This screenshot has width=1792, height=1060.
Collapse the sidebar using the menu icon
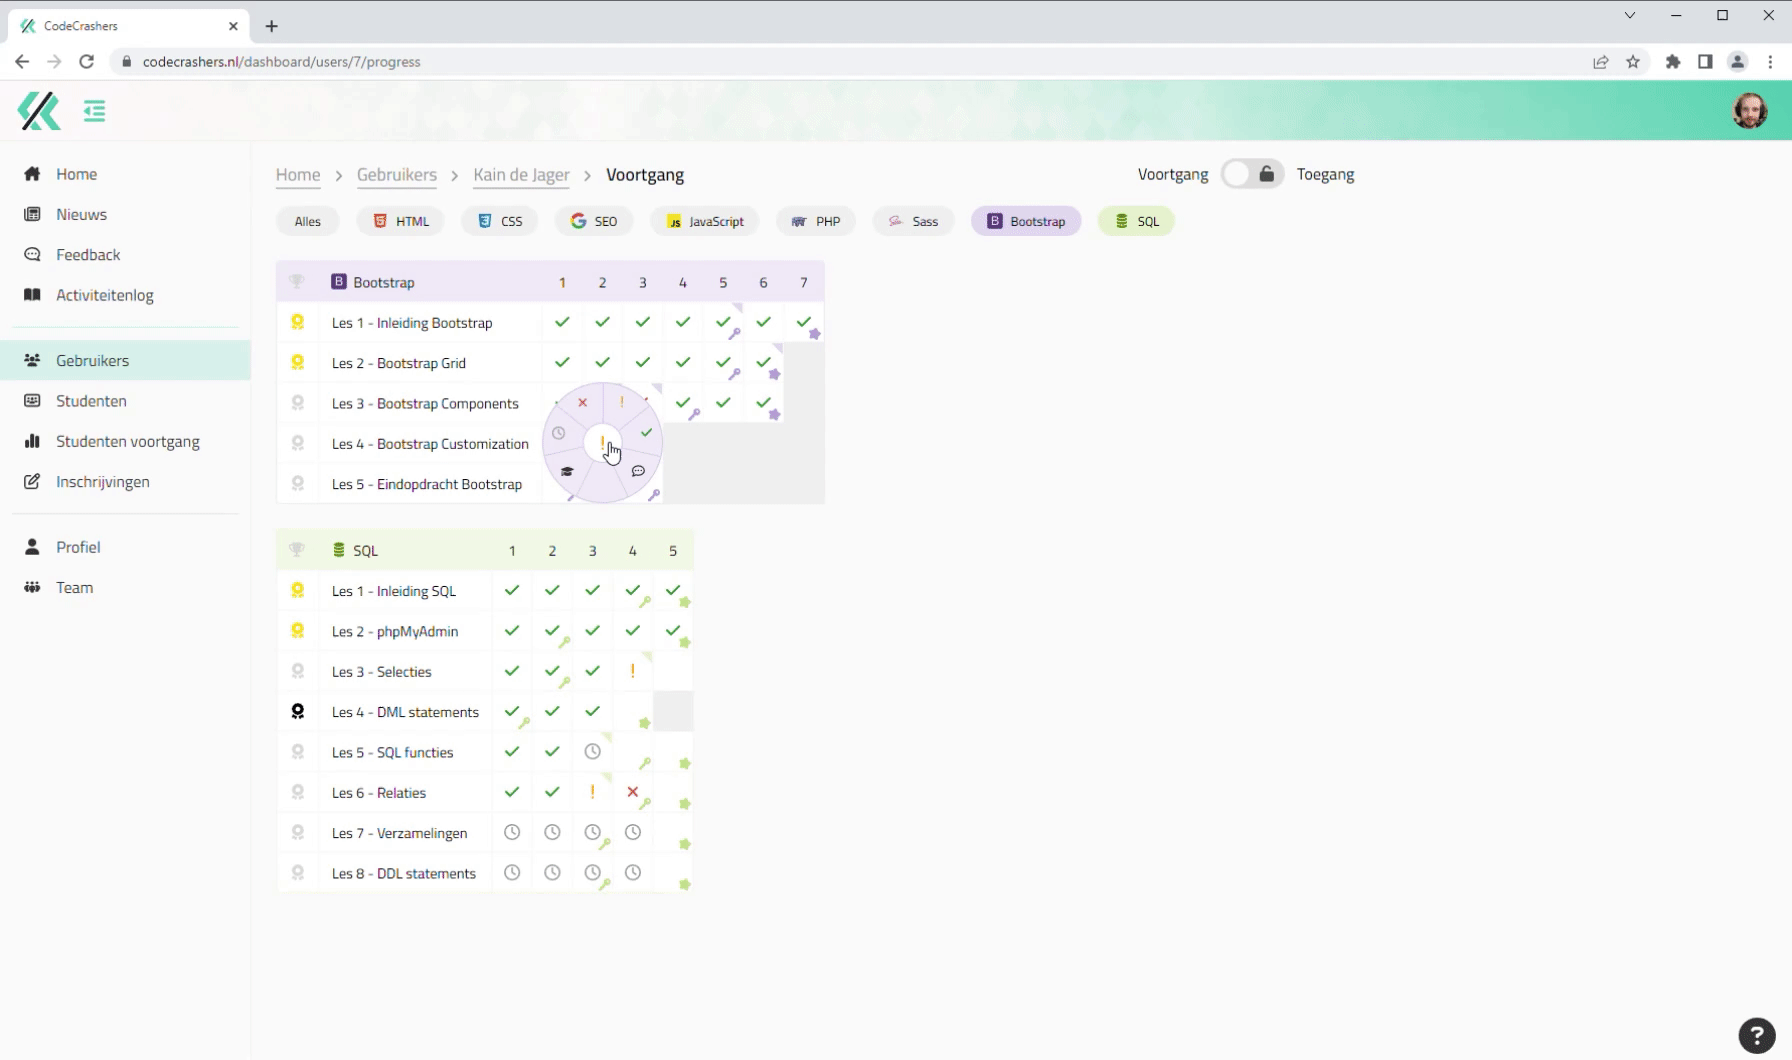(95, 111)
